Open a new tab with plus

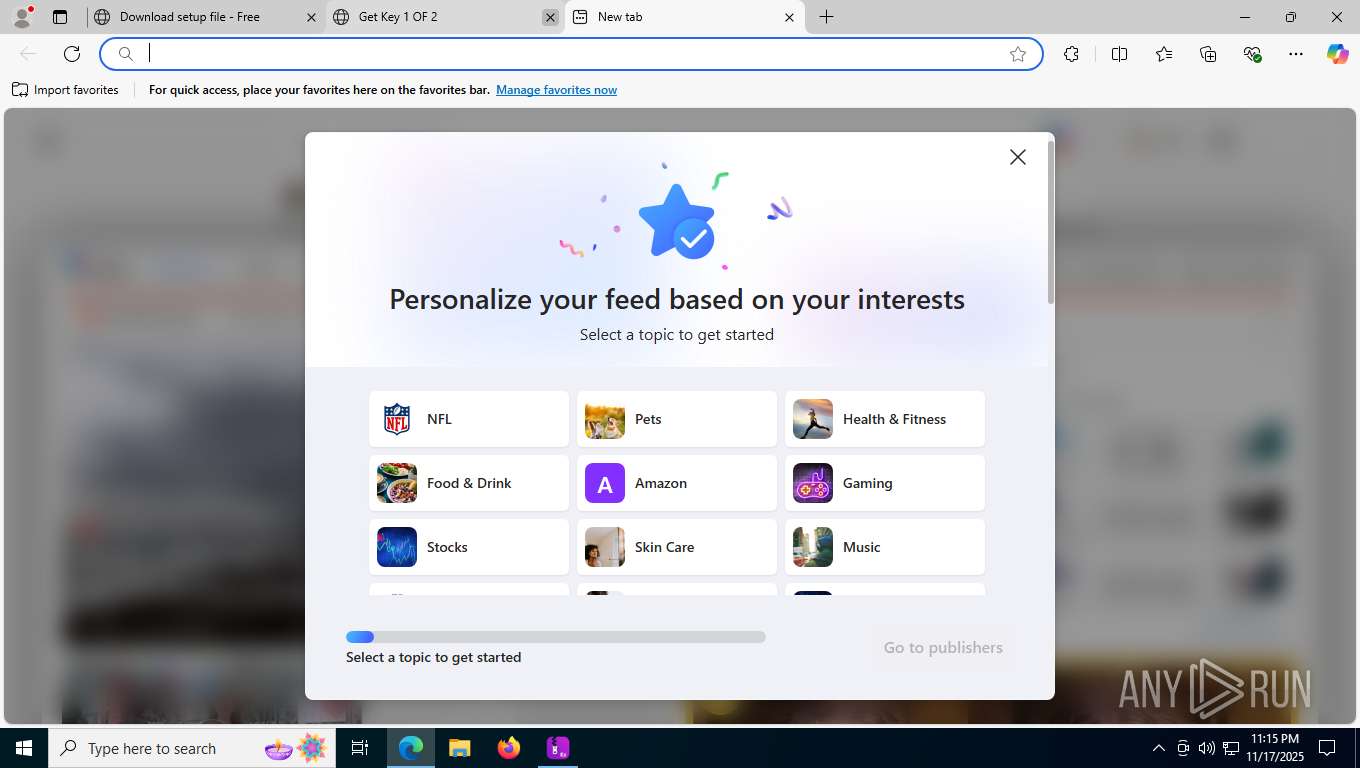coord(826,17)
